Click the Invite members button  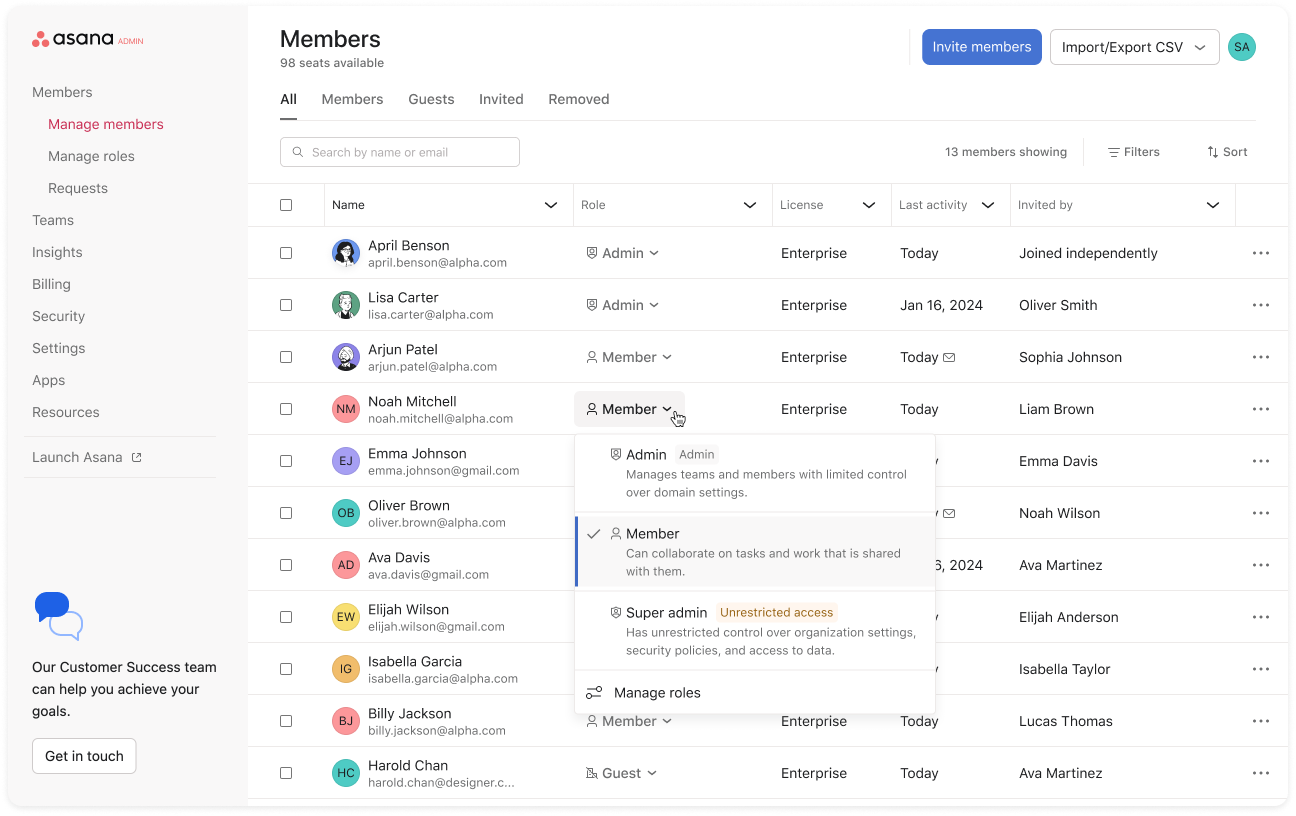click(981, 47)
